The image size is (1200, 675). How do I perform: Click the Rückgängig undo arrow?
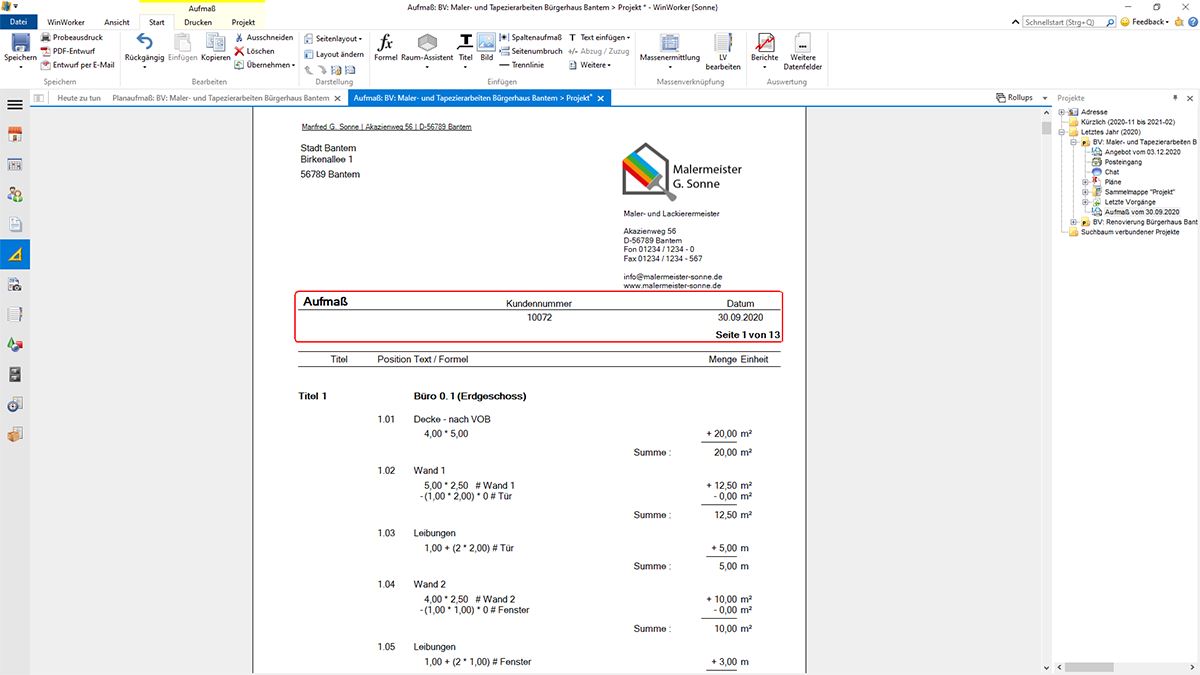pos(145,42)
